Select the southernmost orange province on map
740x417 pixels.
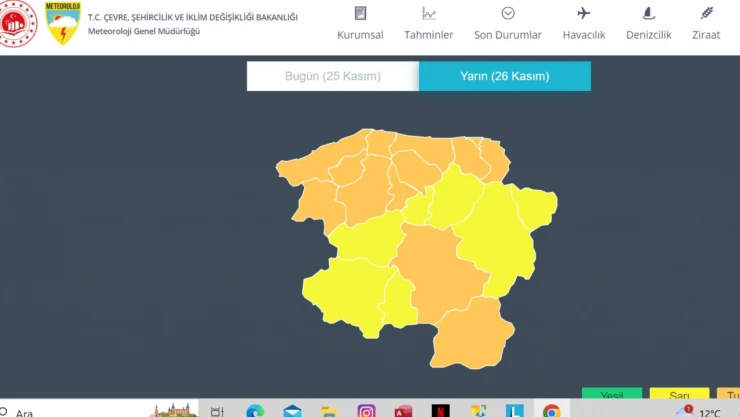(472, 335)
